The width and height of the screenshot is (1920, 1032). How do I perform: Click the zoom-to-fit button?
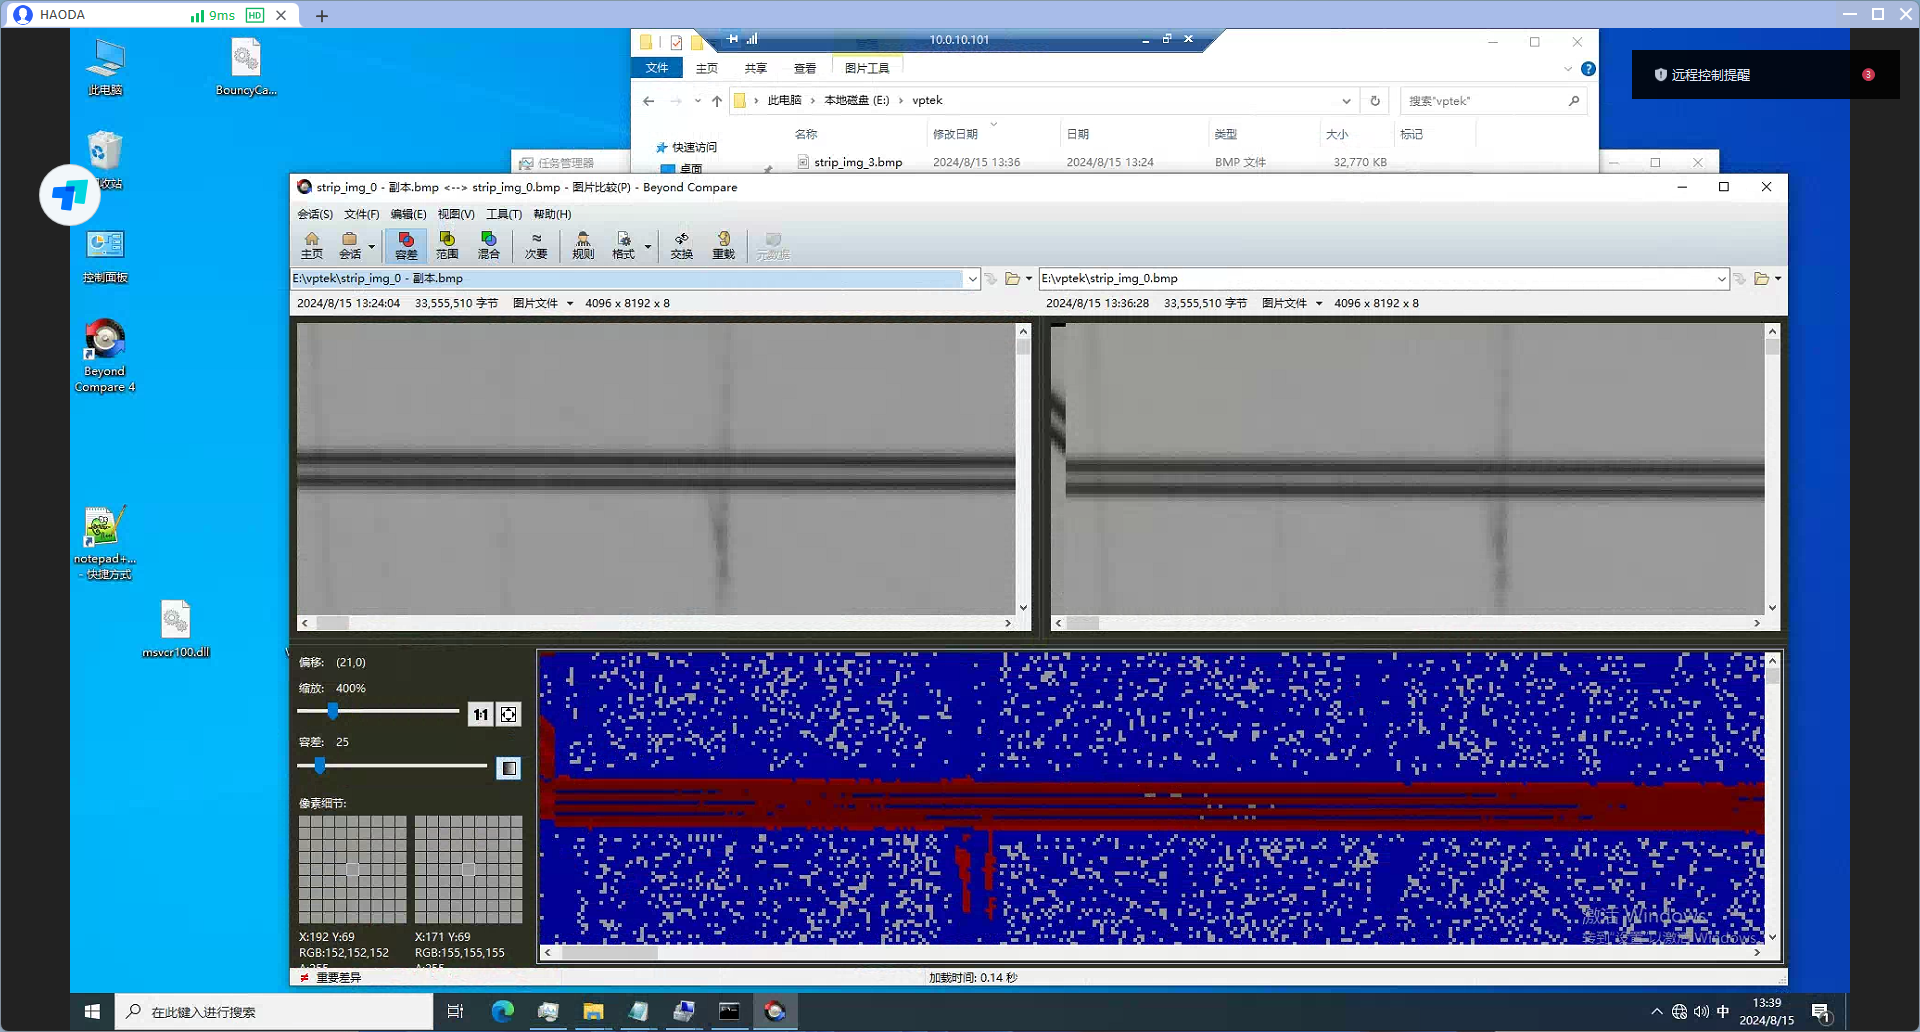pos(509,714)
